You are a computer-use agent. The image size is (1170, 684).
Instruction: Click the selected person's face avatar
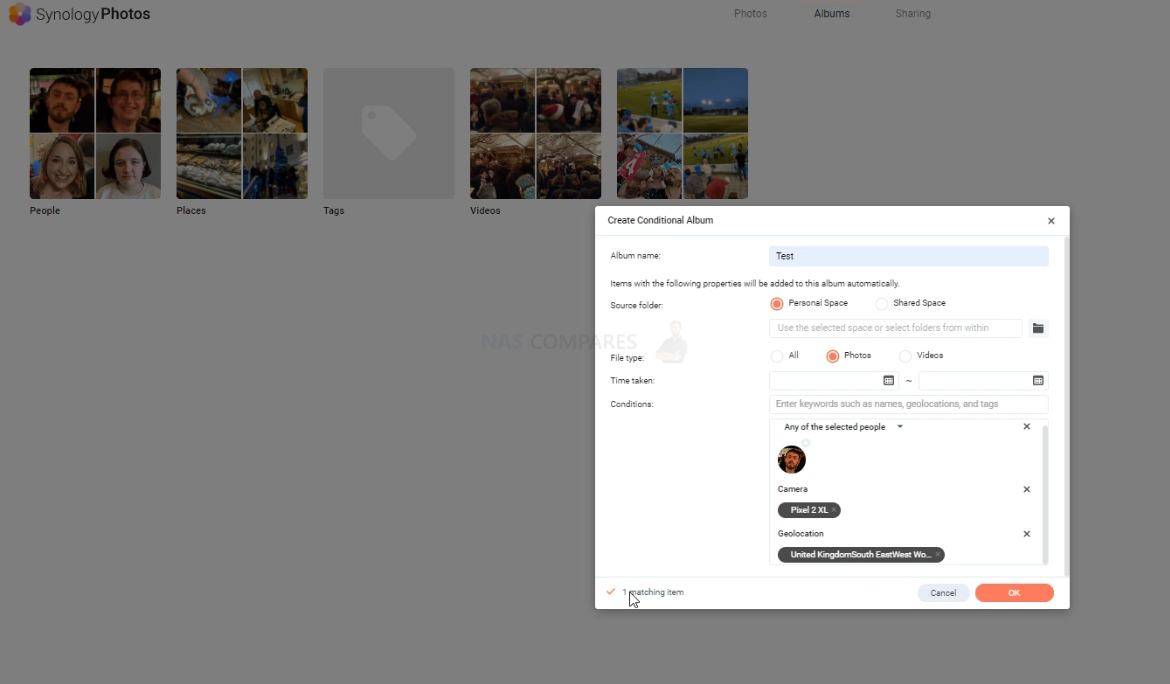[792, 459]
